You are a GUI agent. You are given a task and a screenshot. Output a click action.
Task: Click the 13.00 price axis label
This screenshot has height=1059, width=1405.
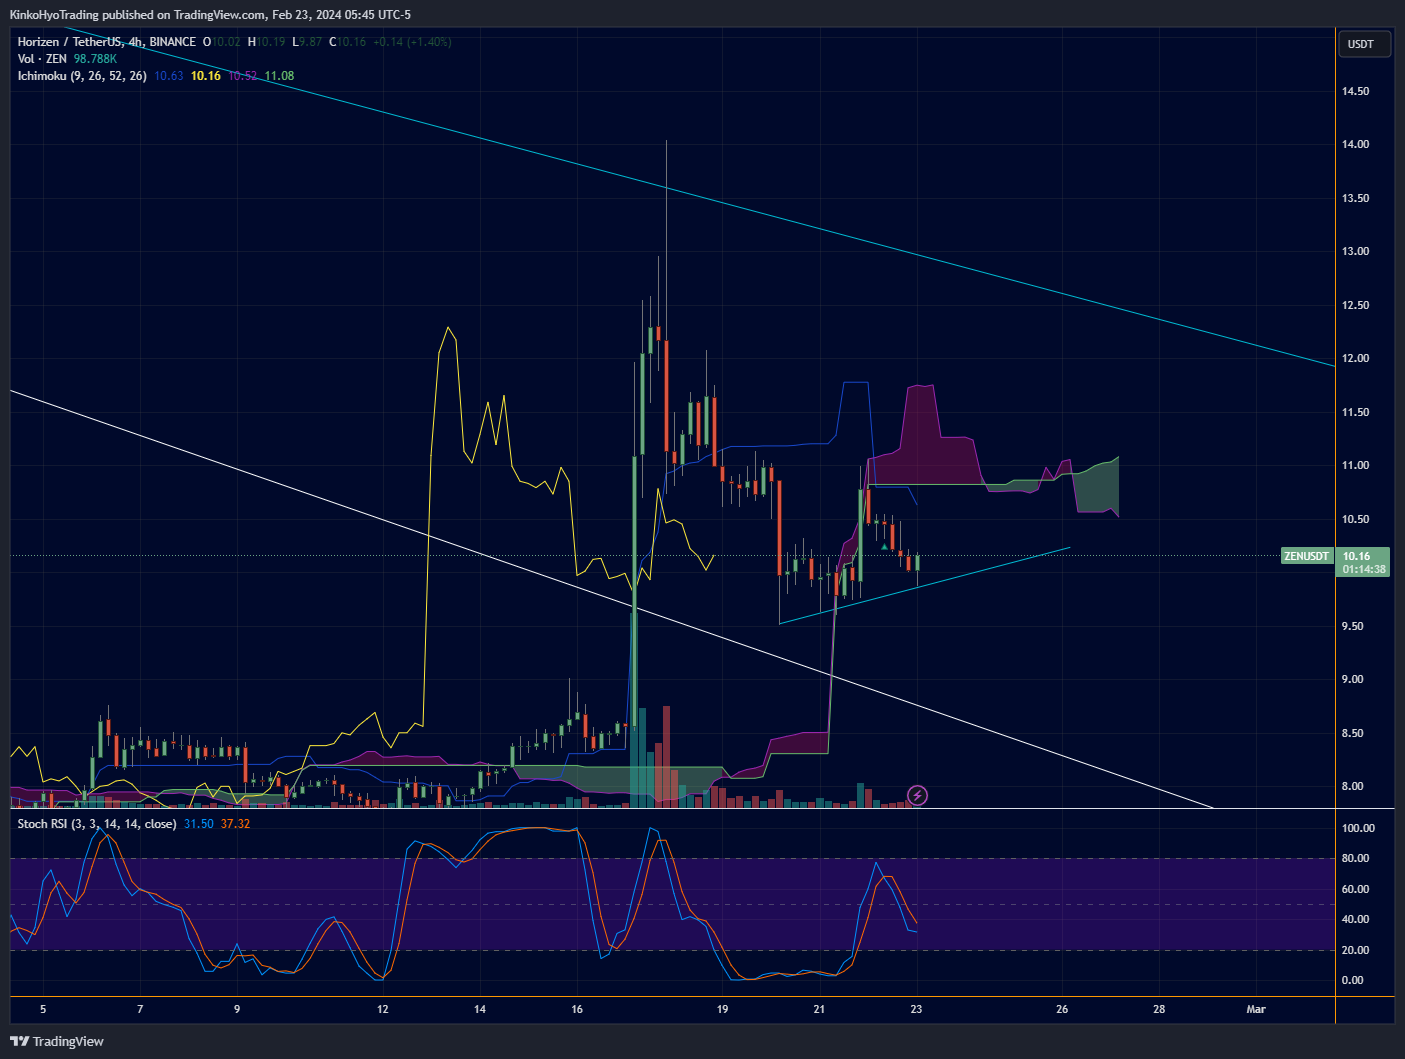click(1356, 251)
